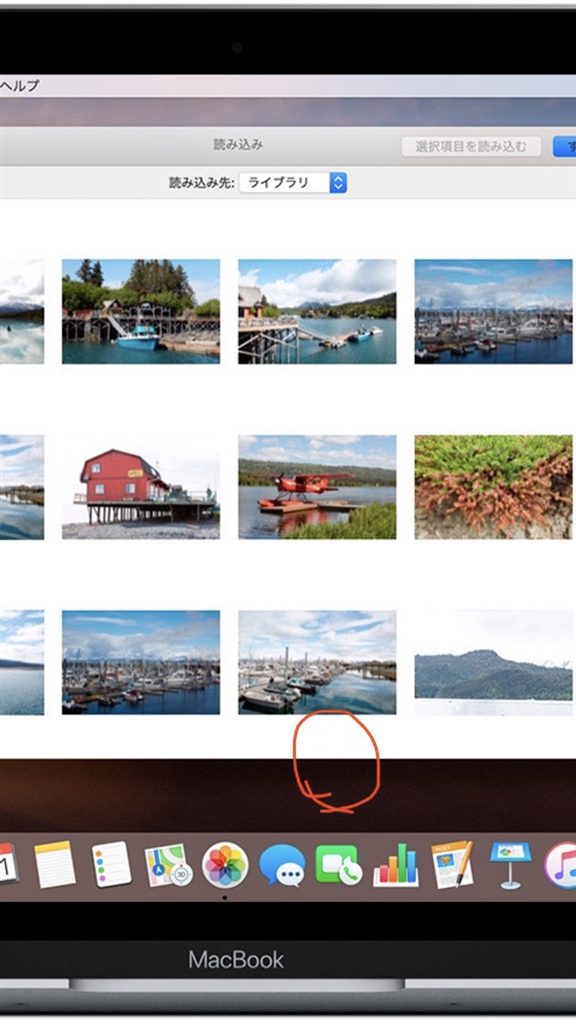Click the Photos app icon in Dock

225,865
